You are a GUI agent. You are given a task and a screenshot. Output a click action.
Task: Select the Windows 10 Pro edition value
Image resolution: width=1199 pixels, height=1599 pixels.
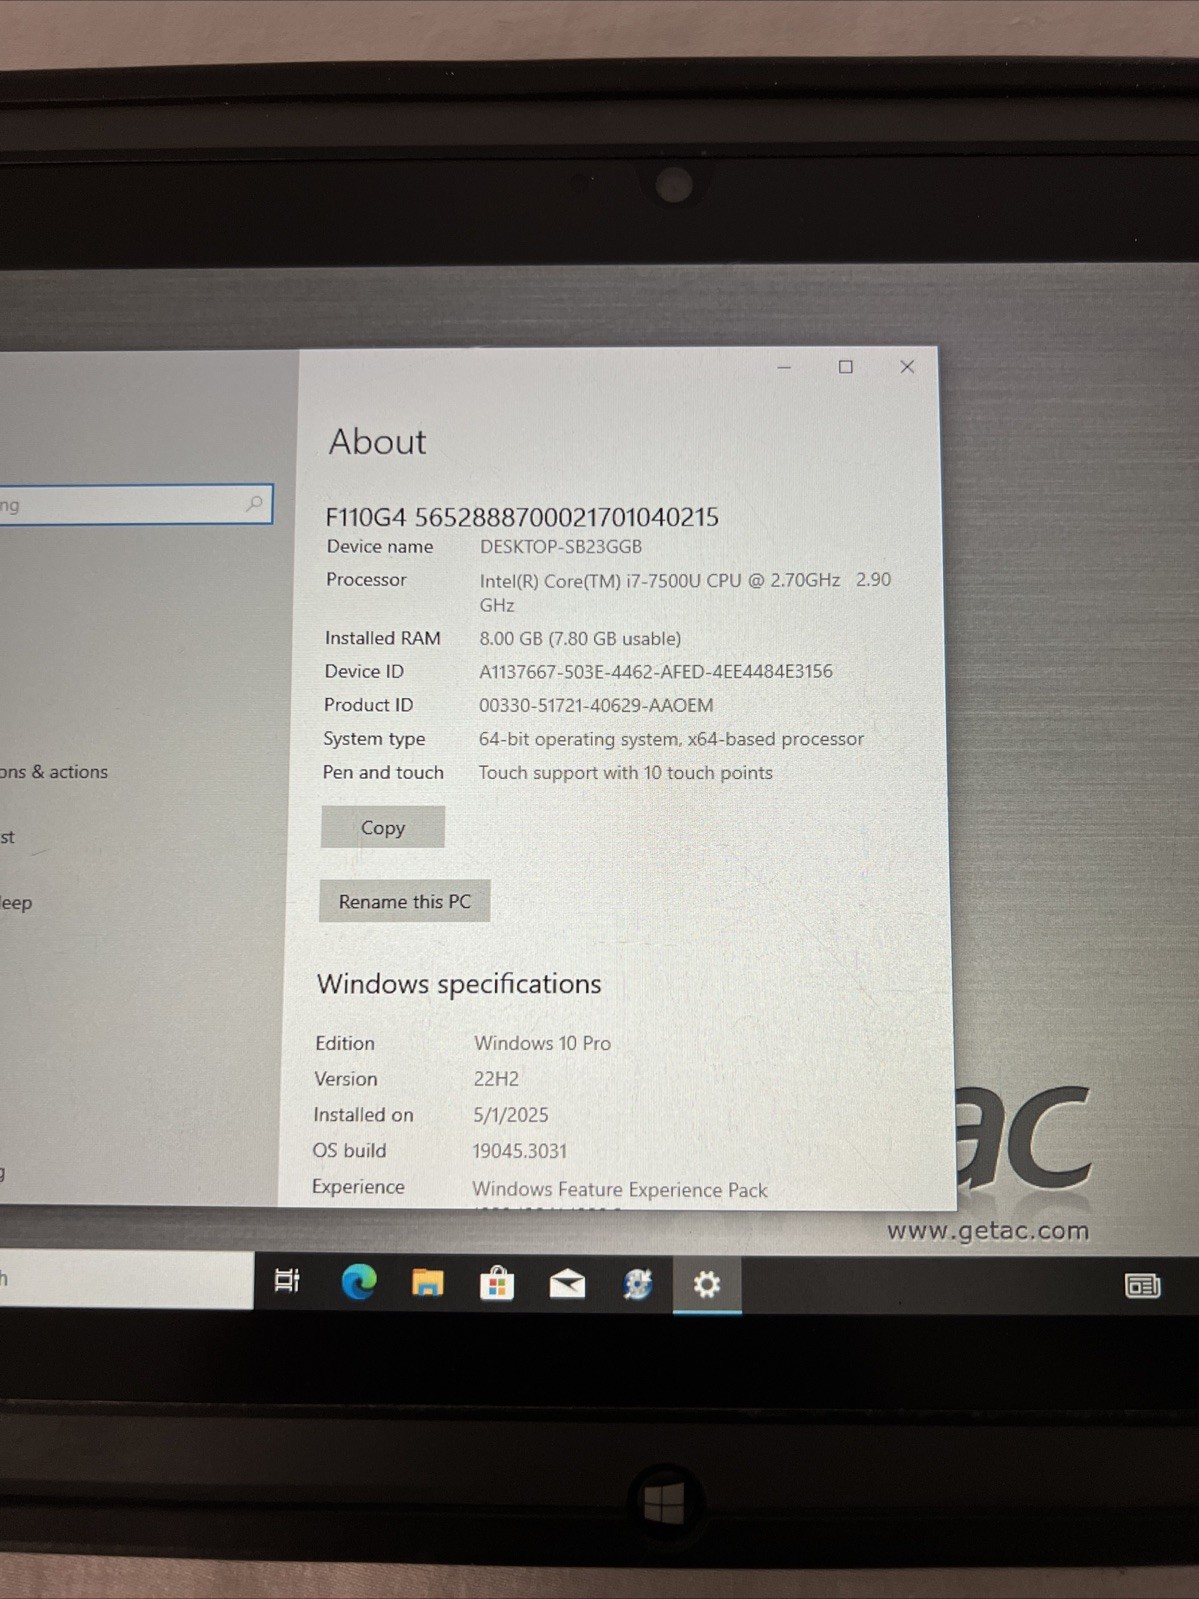coord(542,1043)
